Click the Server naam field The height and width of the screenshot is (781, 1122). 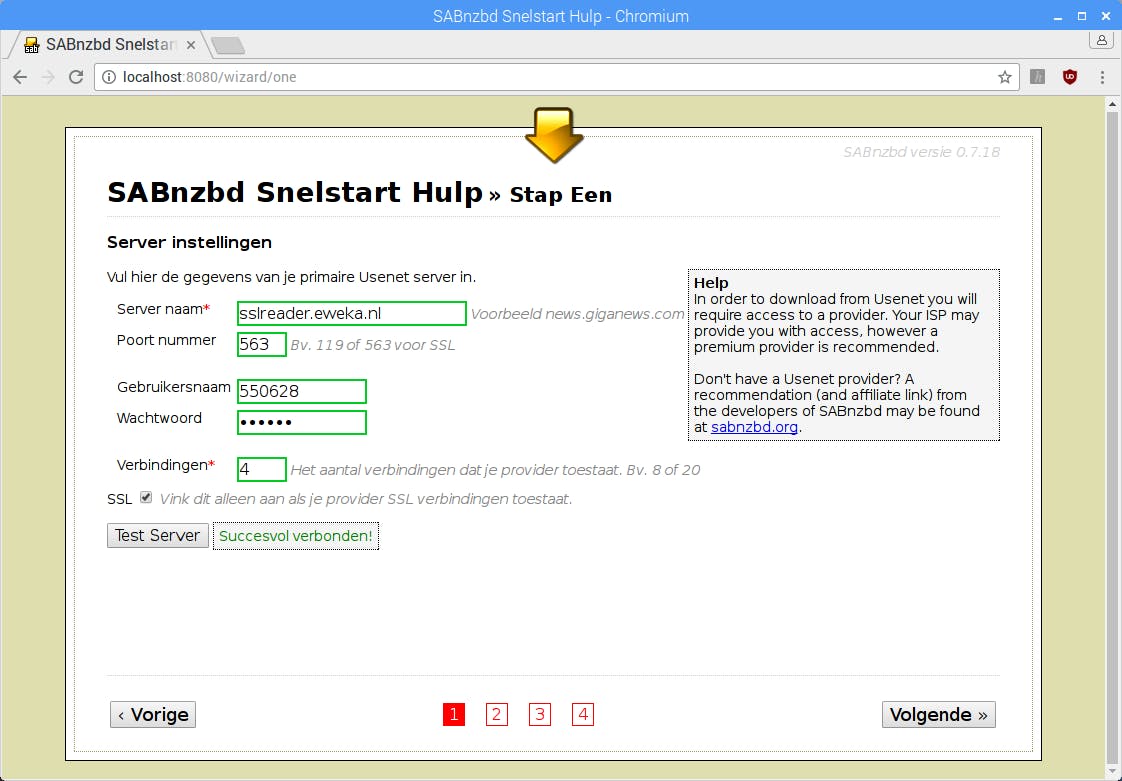[351, 314]
